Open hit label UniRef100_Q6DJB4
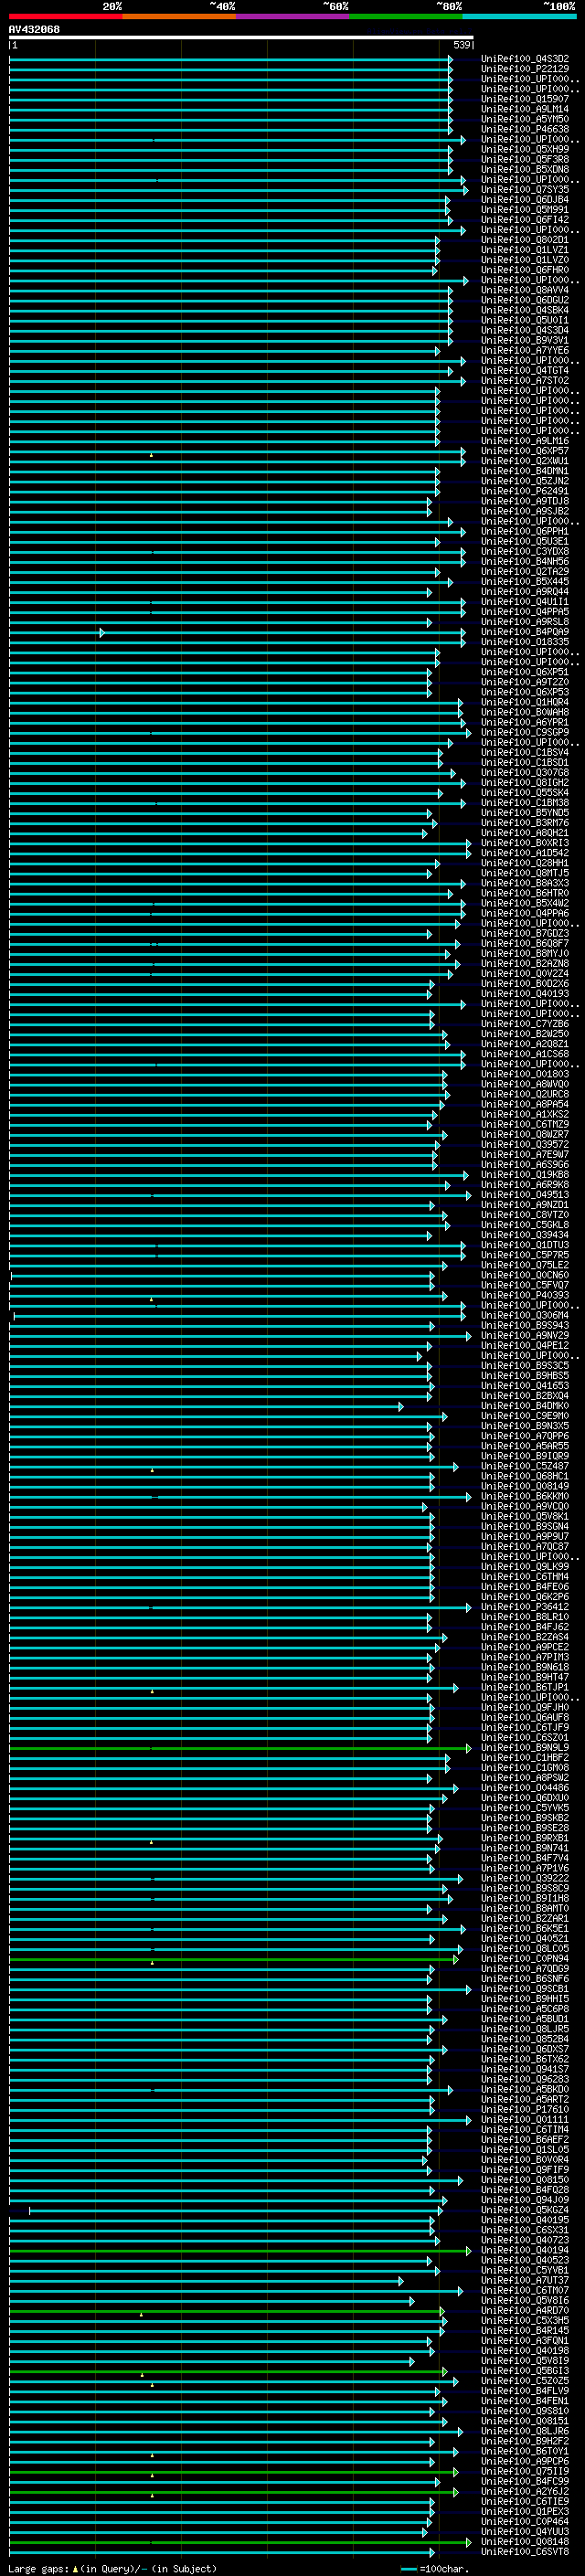 525,200
